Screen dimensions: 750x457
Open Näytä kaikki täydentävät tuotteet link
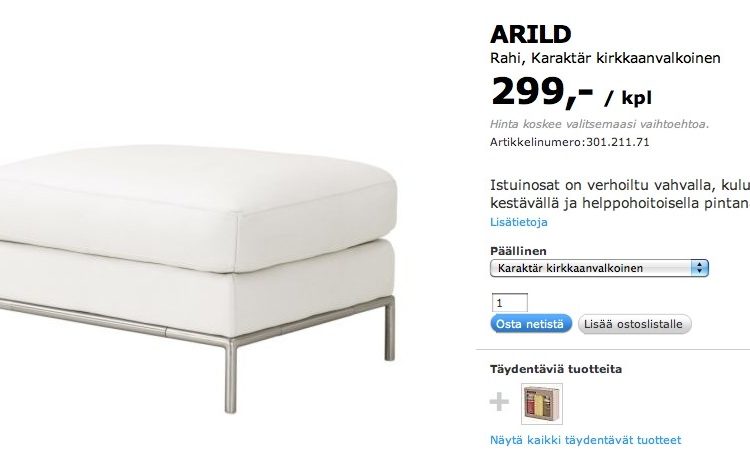coord(585,440)
